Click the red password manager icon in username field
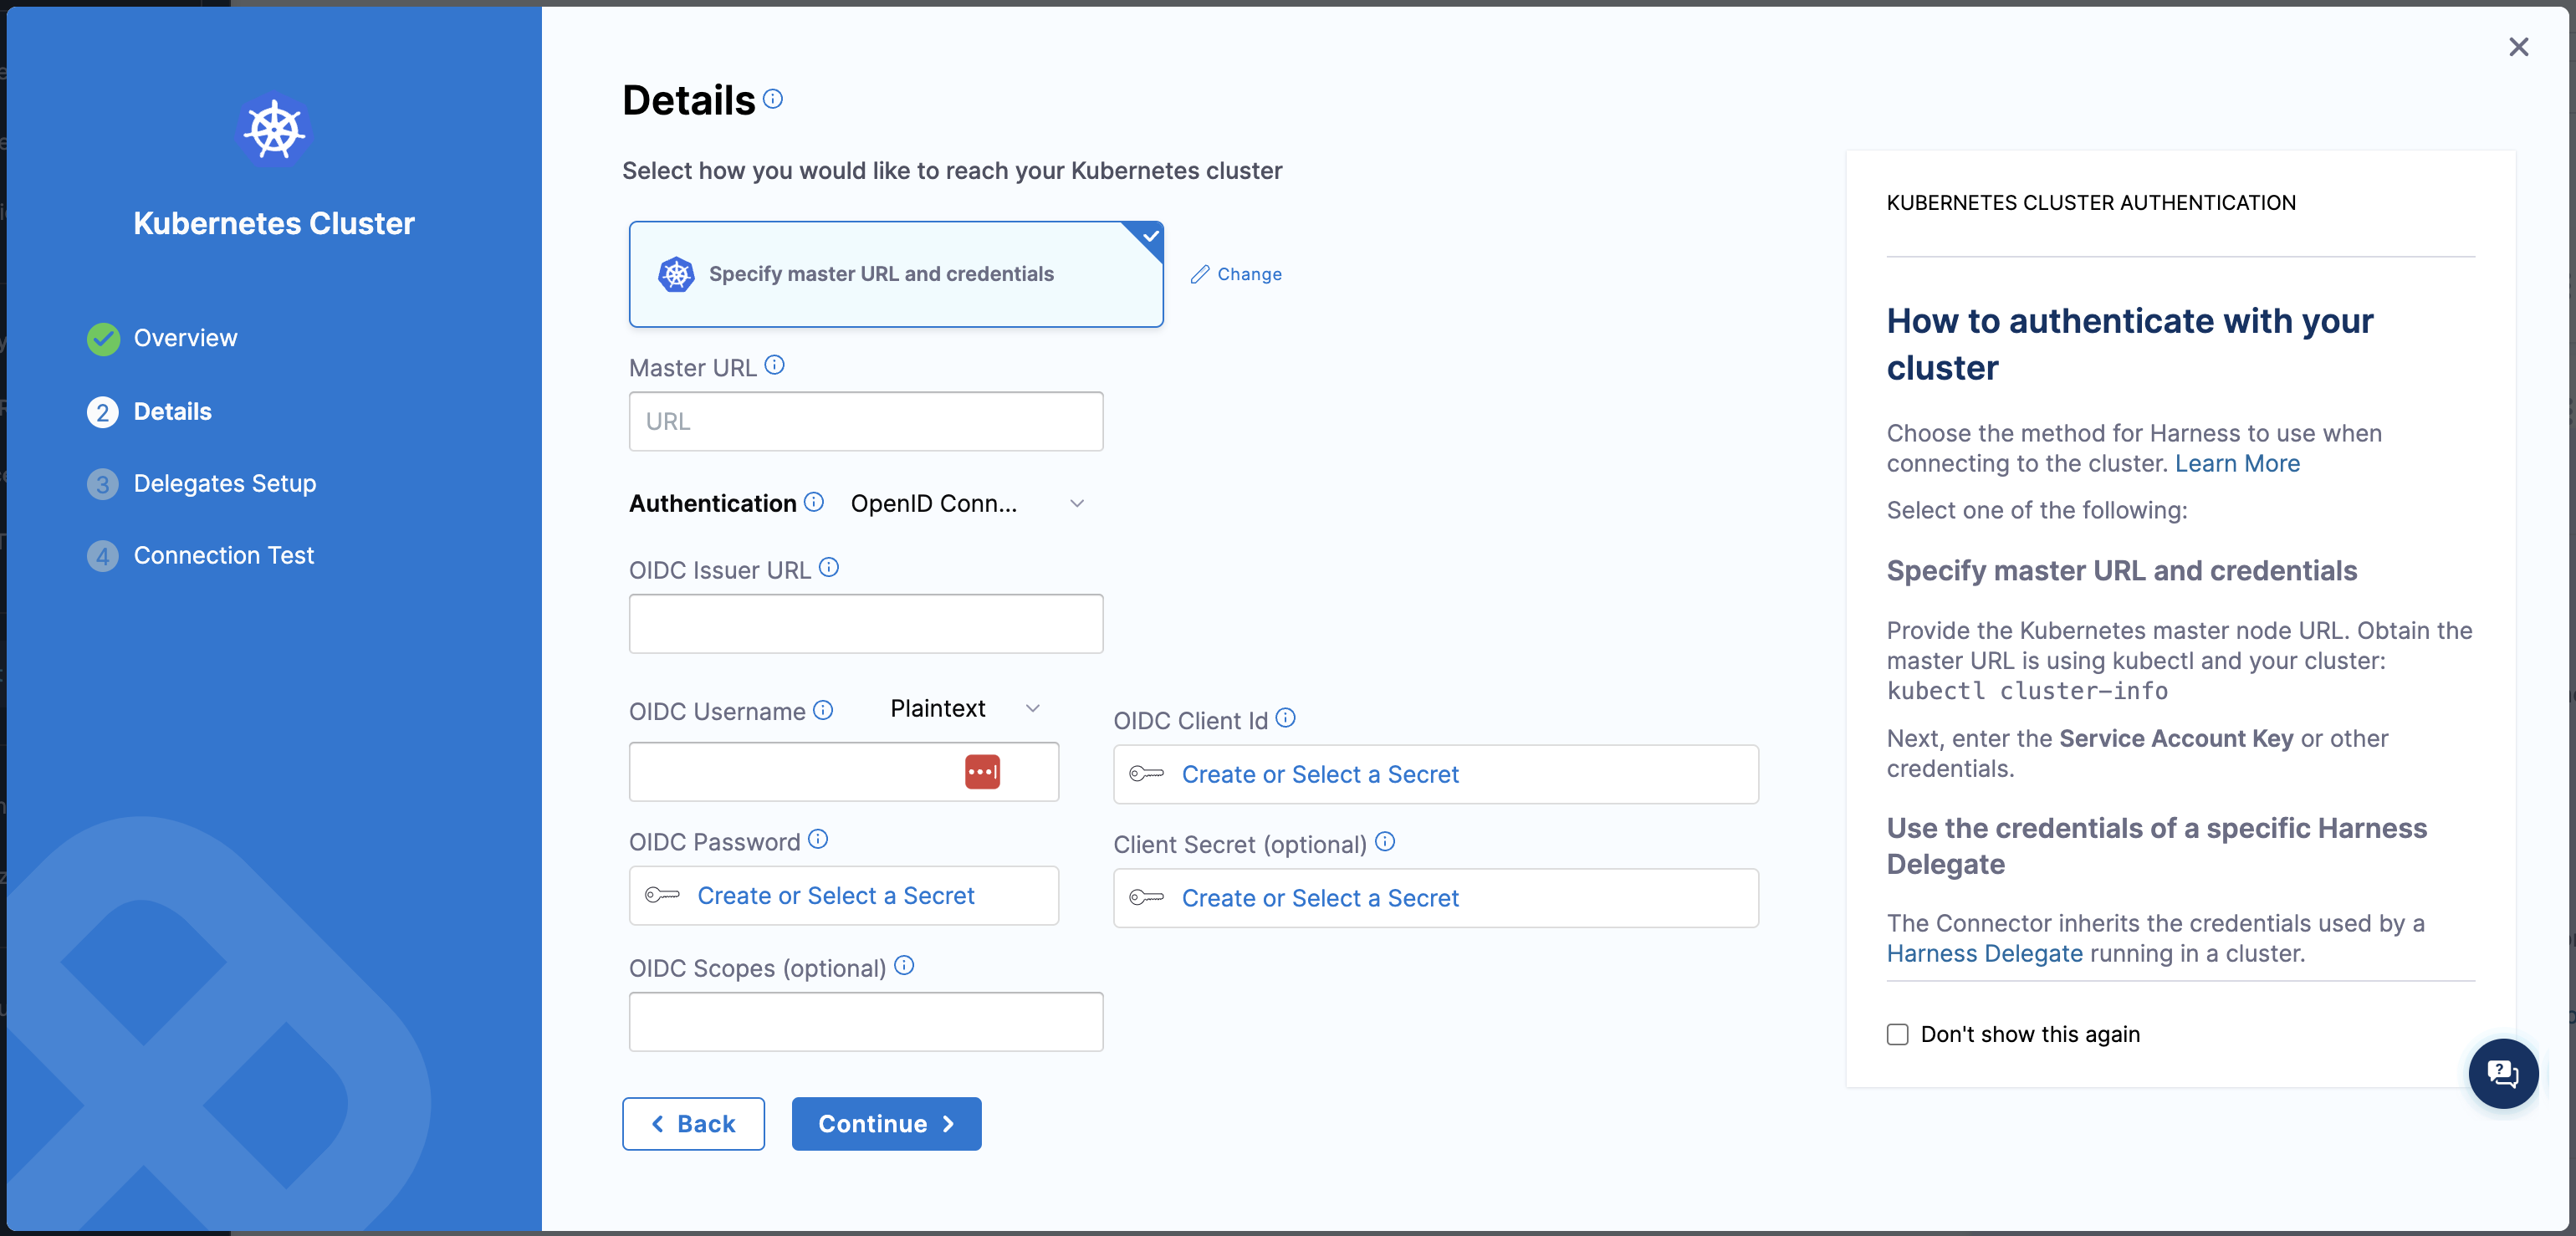Viewport: 2576px width, 1236px height. coord(982,772)
